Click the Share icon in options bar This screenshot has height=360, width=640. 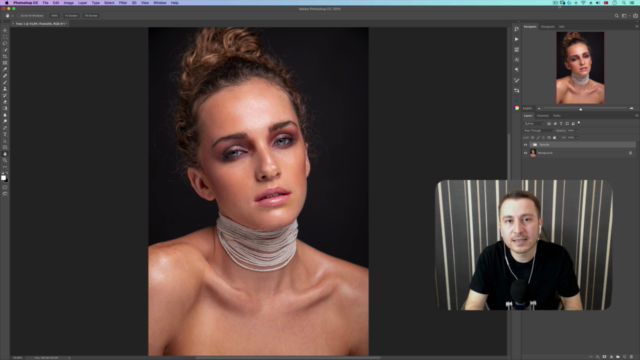[636, 16]
